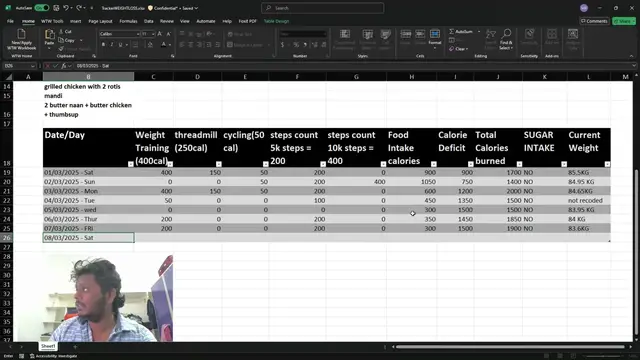The width and height of the screenshot is (640, 360).
Task: Confirm the entry with the checkmark icon
Action: (56, 66)
